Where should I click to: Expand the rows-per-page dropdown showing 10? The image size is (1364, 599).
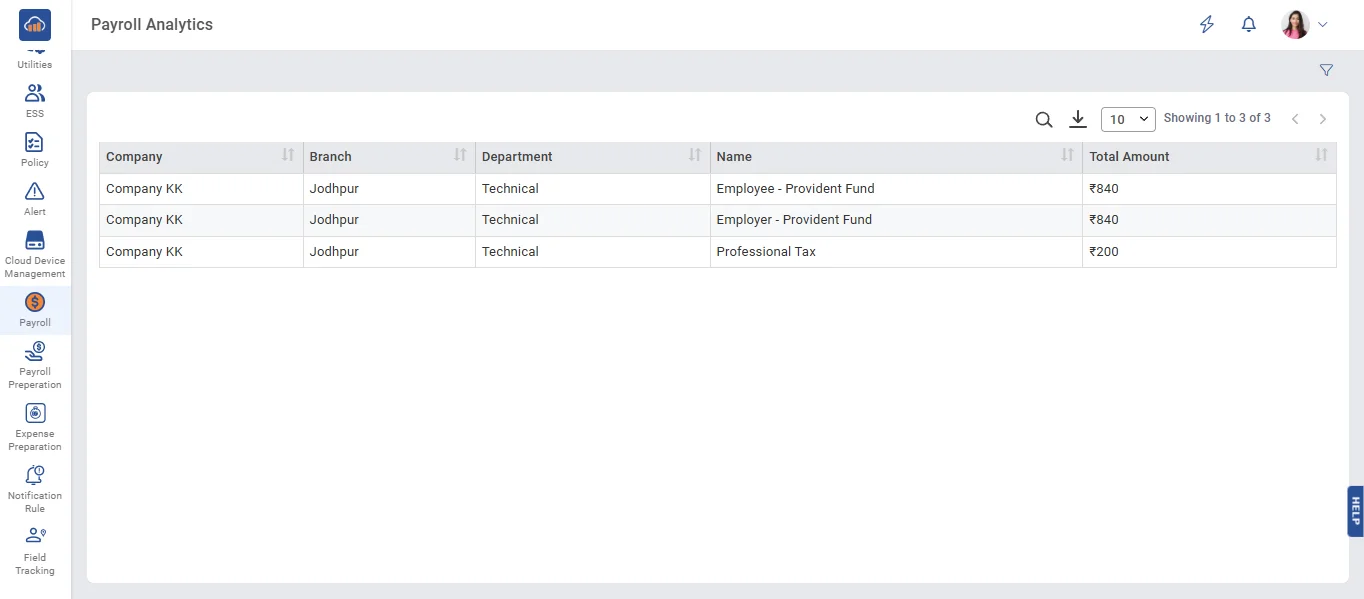coord(1128,119)
